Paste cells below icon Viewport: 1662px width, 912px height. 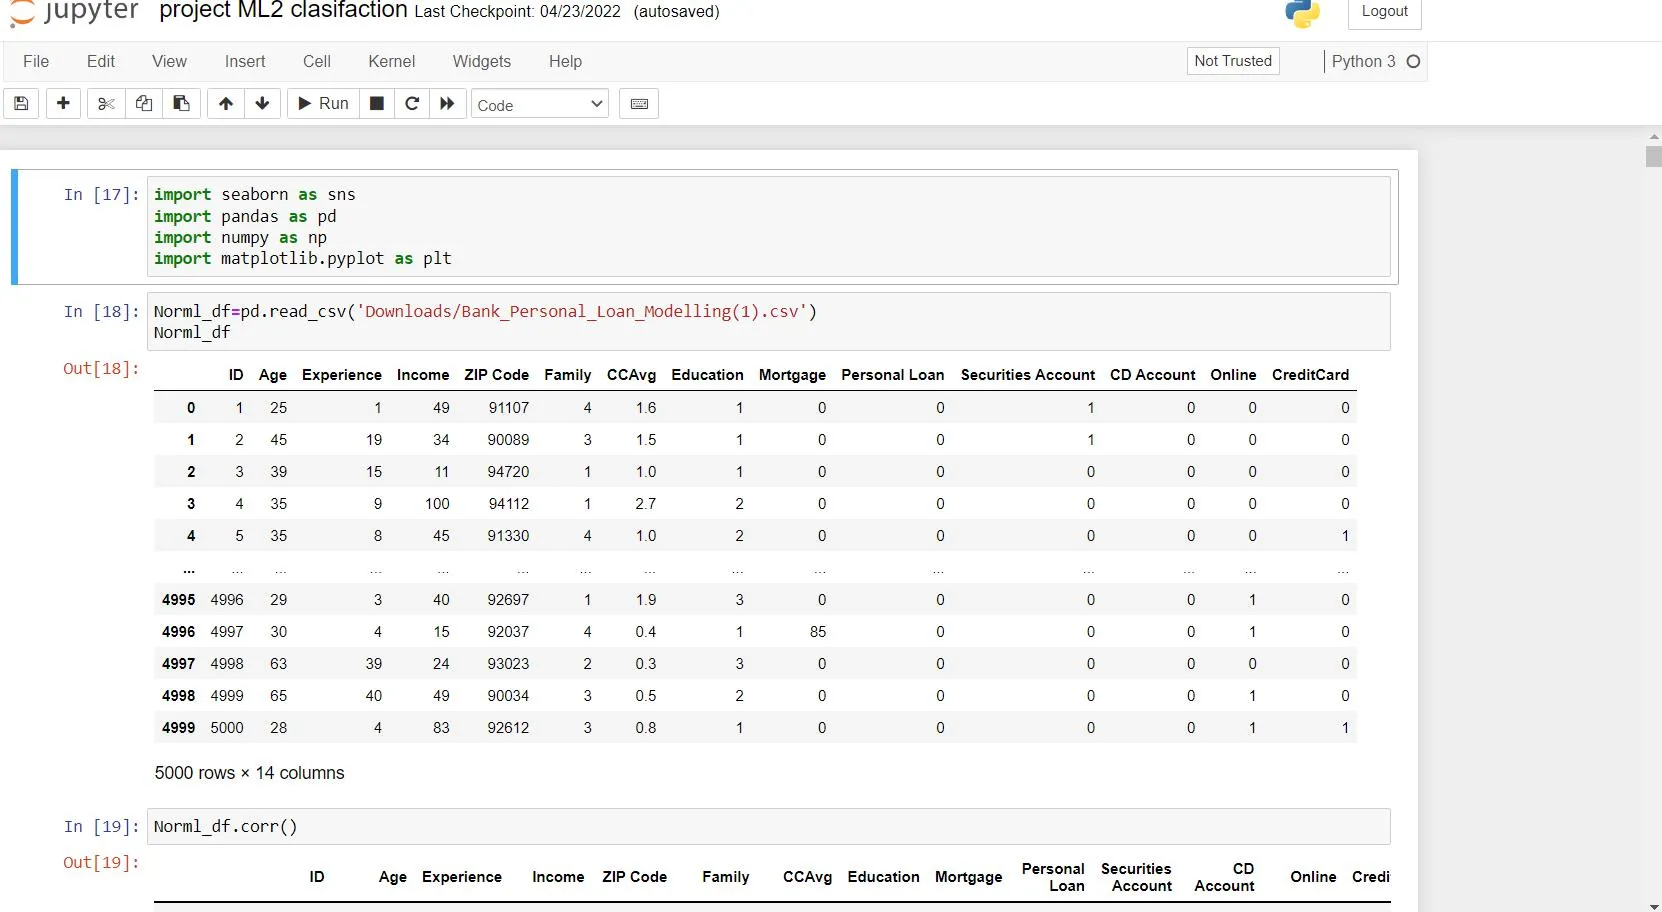pyautogui.click(x=181, y=104)
